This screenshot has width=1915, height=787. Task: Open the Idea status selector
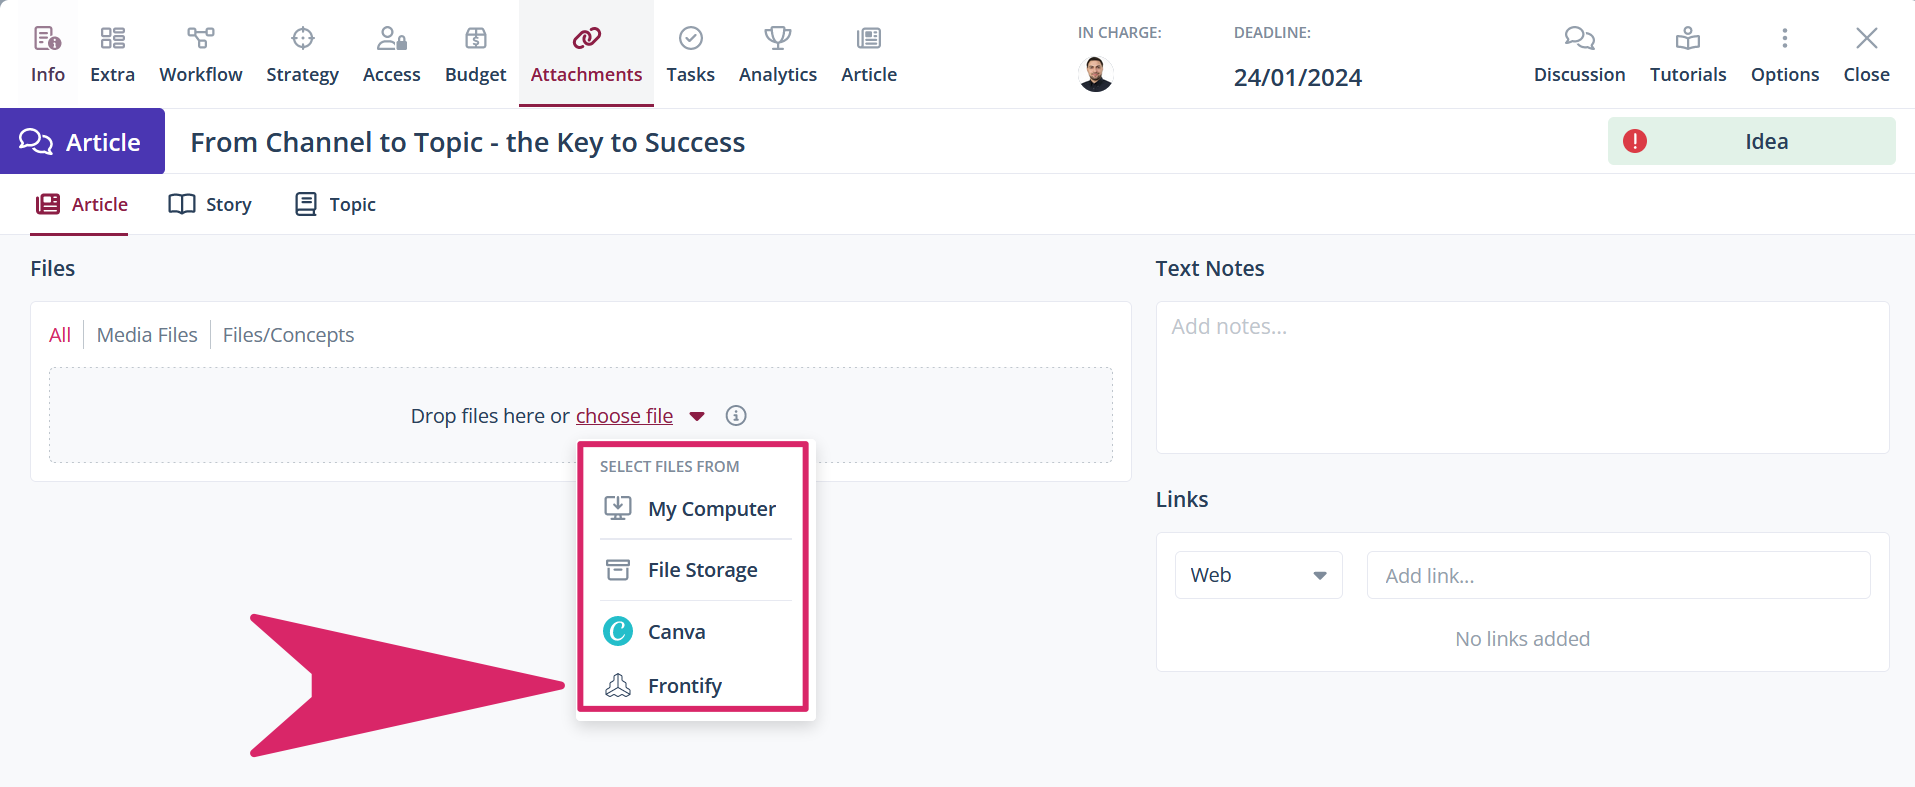point(1751,142)
